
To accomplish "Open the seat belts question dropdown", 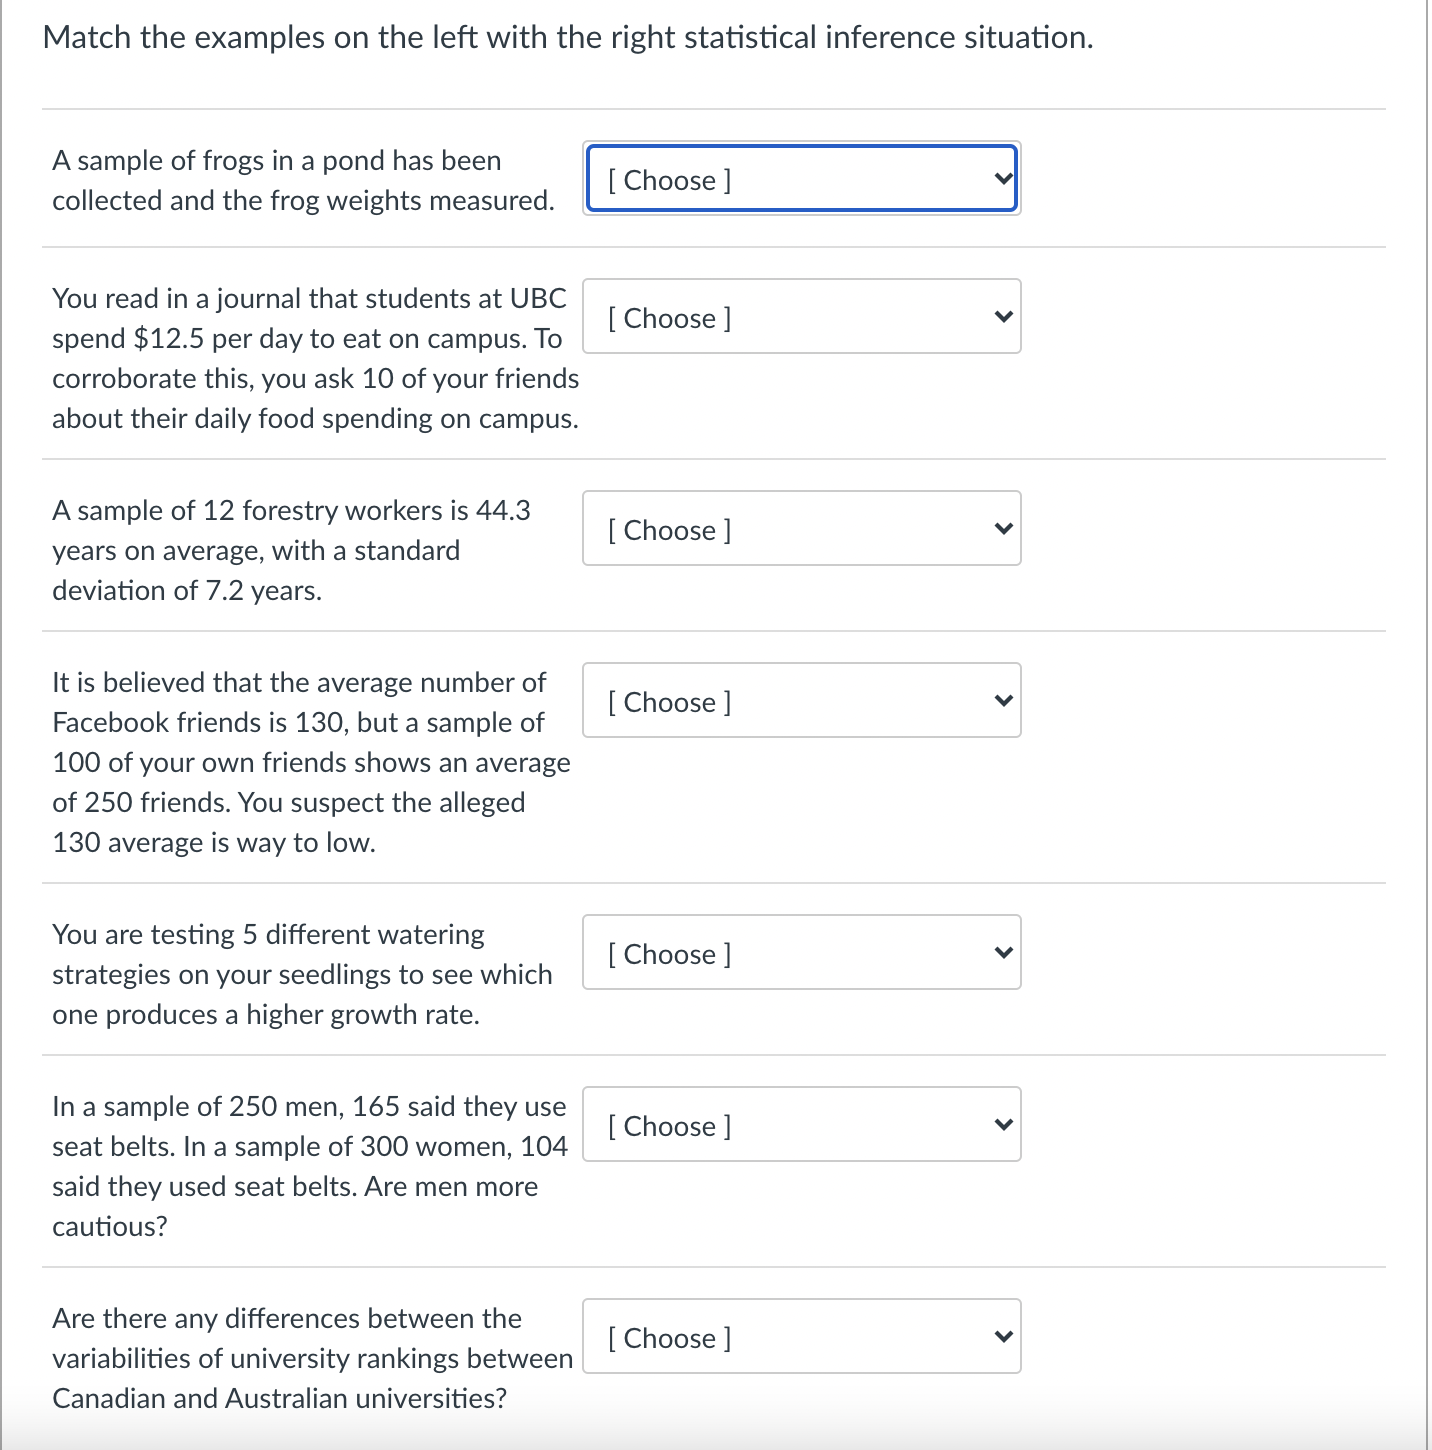I will (800, 1125).
